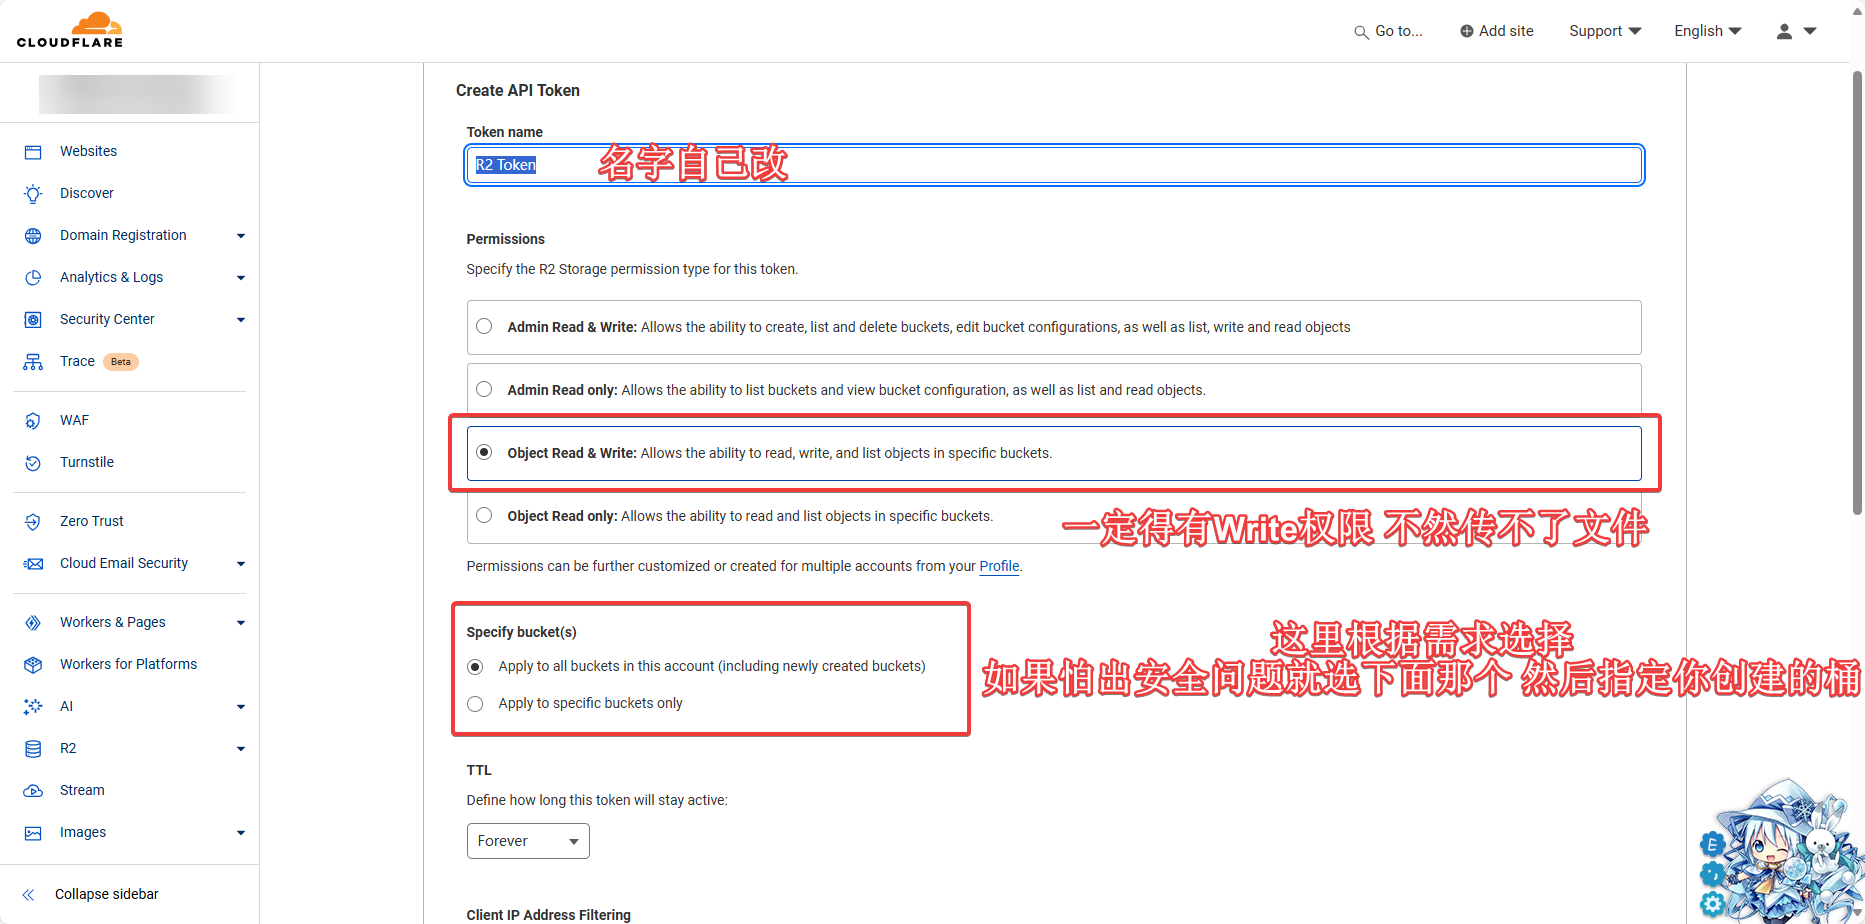
Task: Open Workers for Platforms page
Action: point(128,664)
